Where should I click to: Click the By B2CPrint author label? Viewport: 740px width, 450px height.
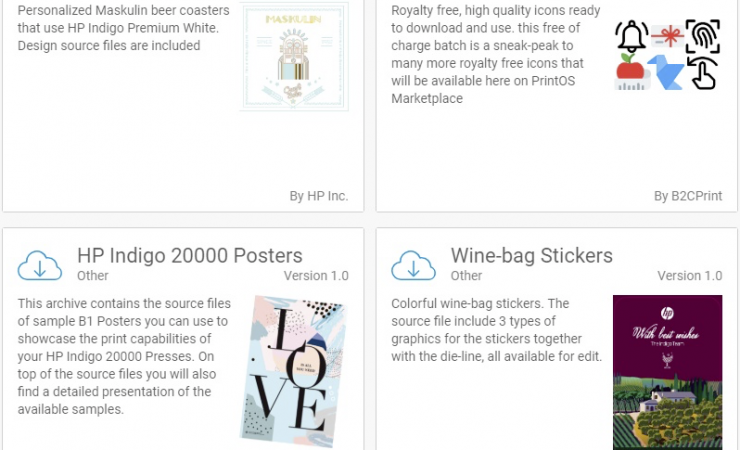(x=688, y=196)
